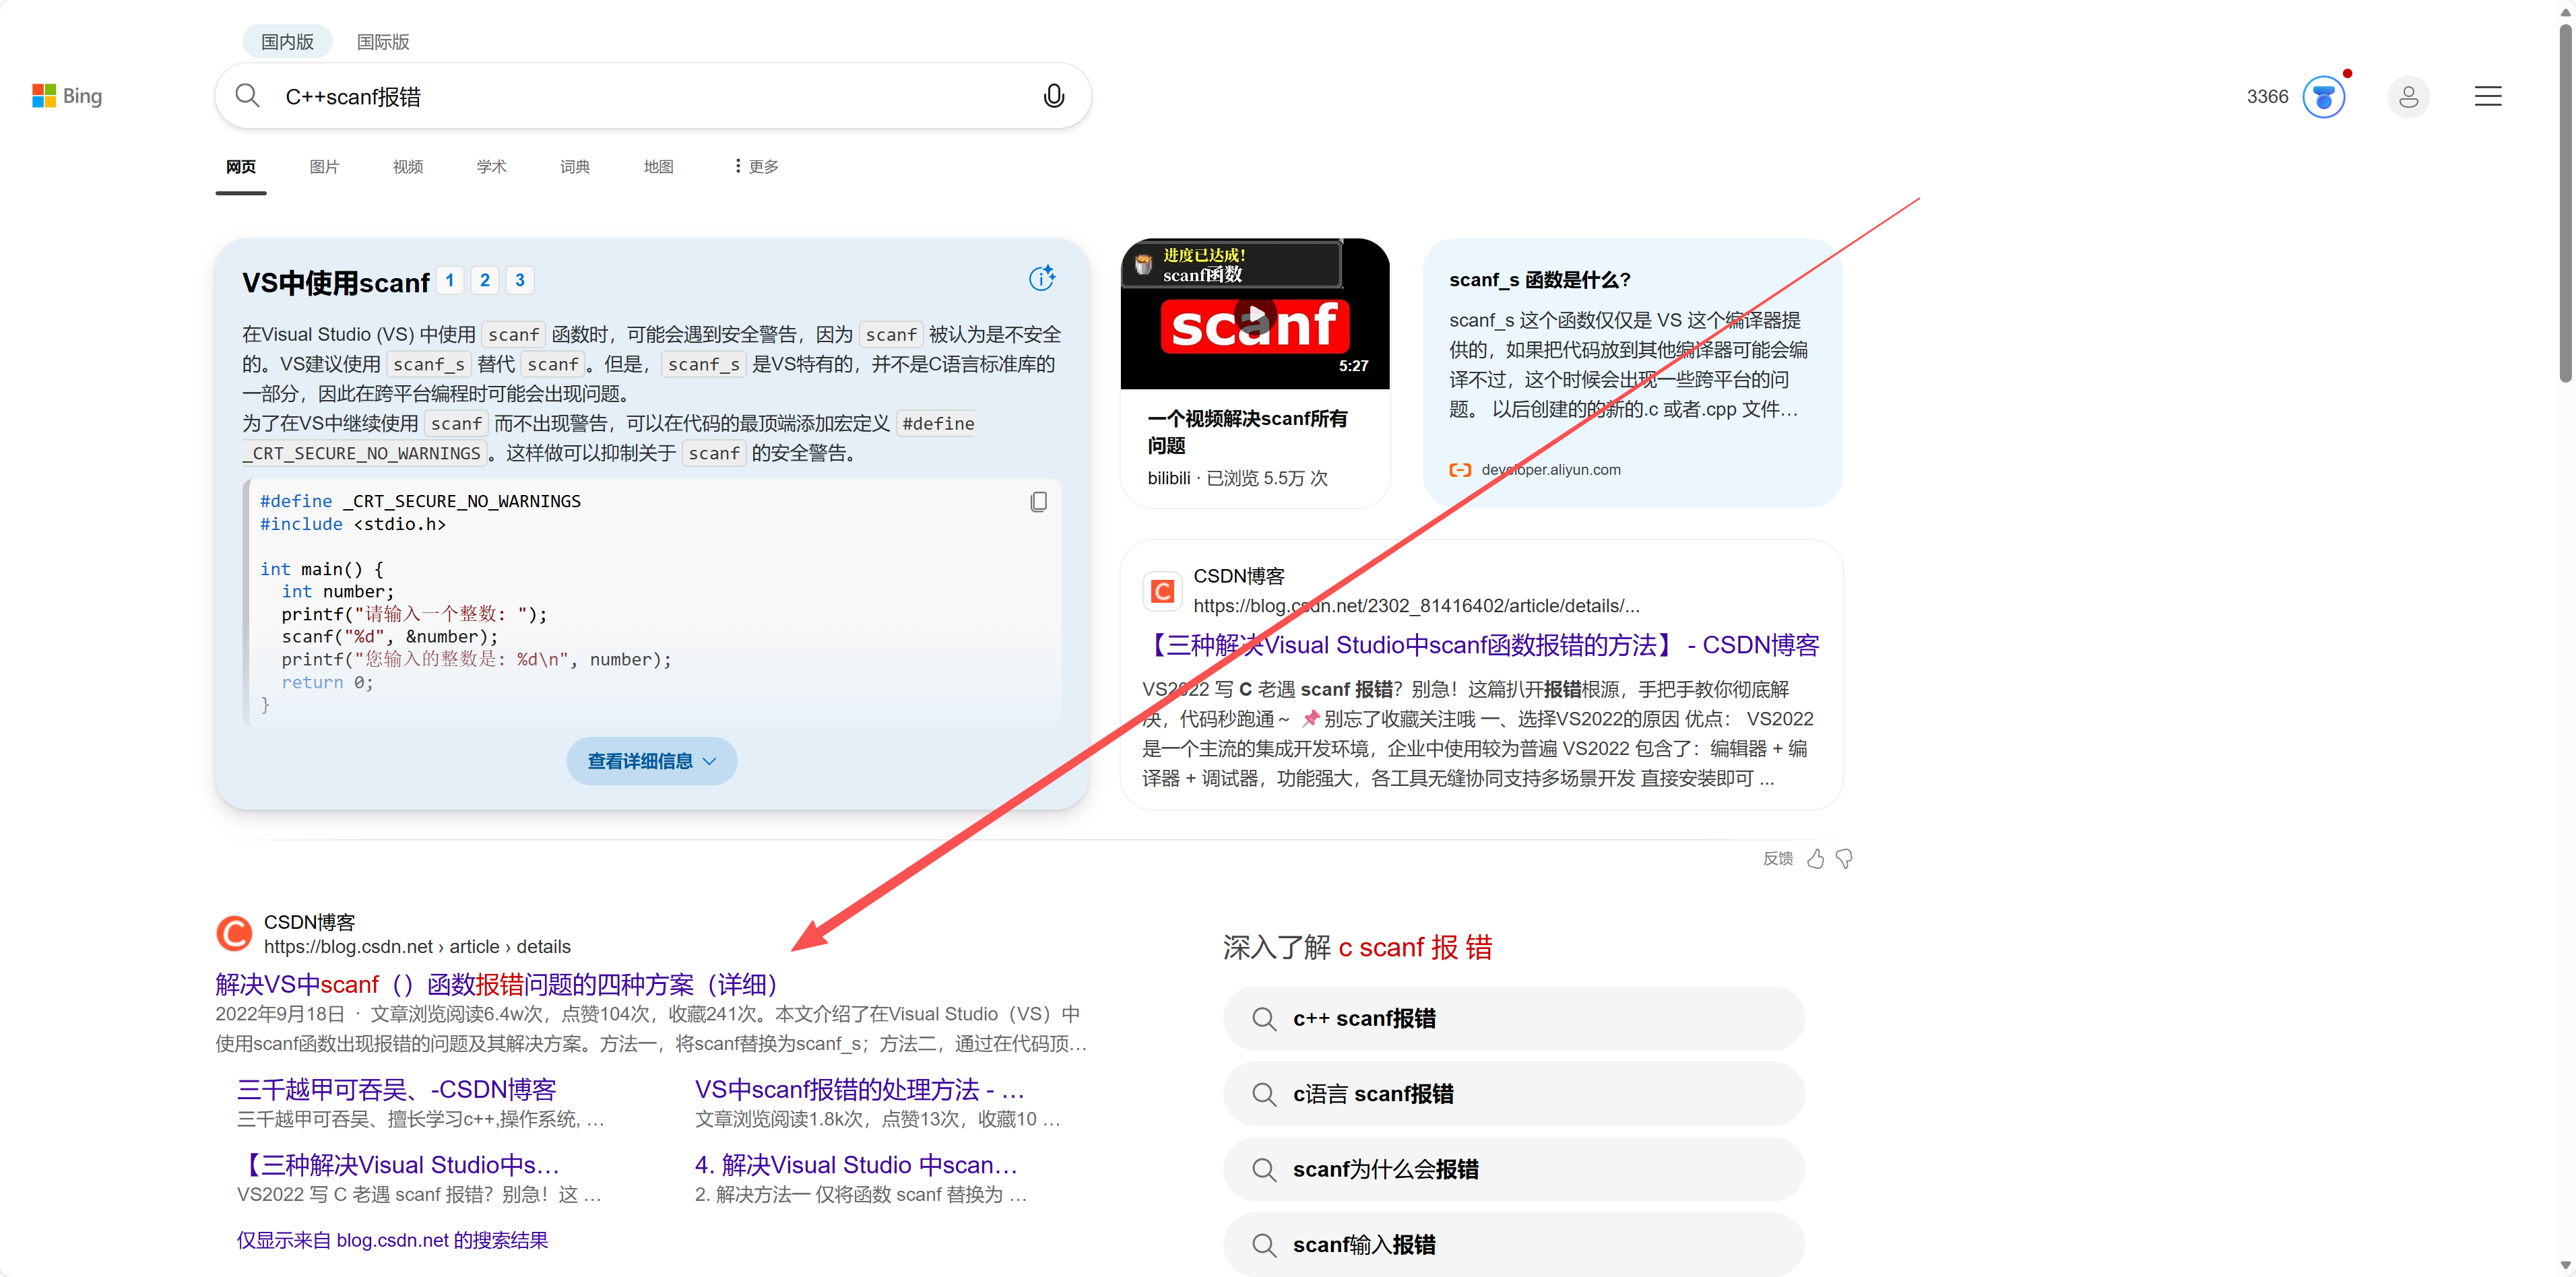This screenshot has height=1277, width=2576.
Task: Open the Rewards medal icon
Action: 2323,97
